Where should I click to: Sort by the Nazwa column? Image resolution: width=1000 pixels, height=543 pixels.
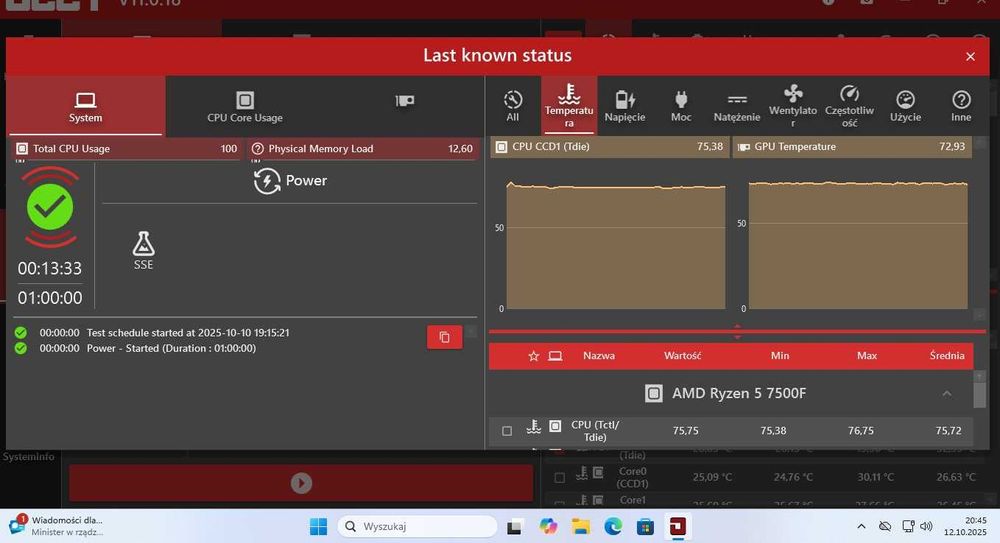pyautogui.click(x=599, y=356)
